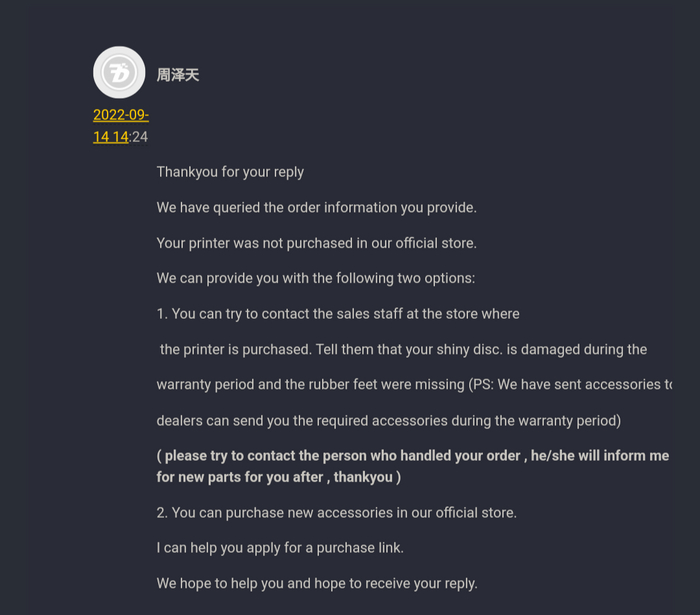Click the "Your printer was not purchased" sentence
The image size is (700, 615).
[x=316, y=243]
